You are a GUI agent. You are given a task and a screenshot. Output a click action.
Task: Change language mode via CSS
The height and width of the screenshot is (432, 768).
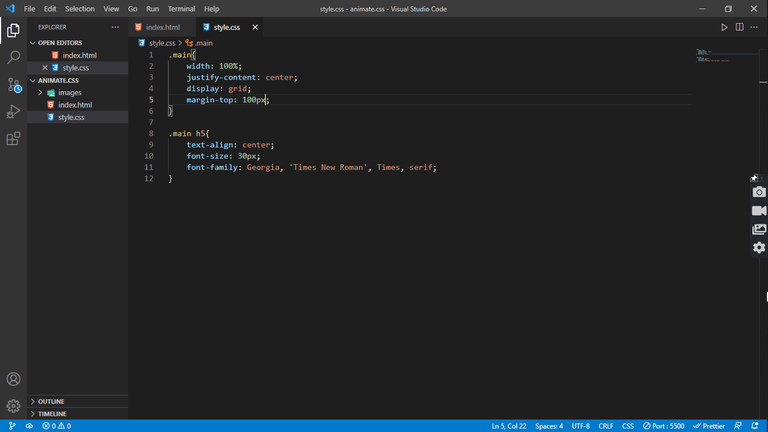[628, 426]
